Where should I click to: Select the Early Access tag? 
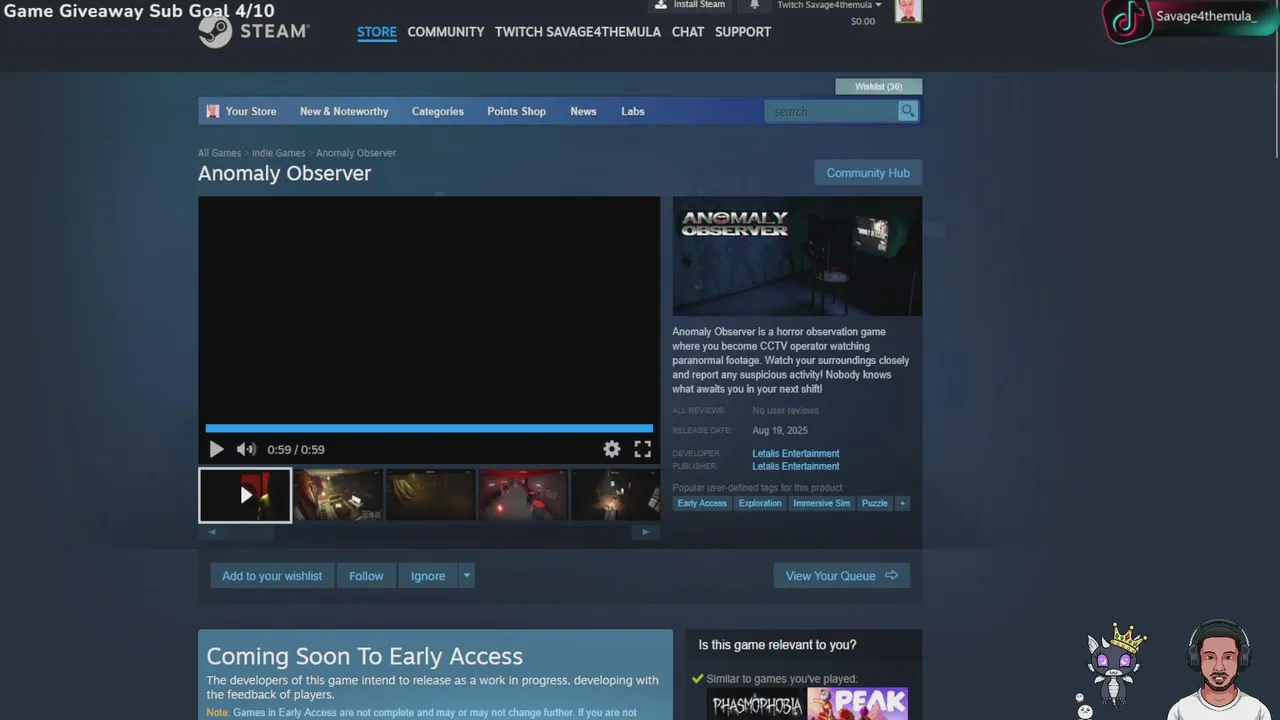tap(702, 503)
